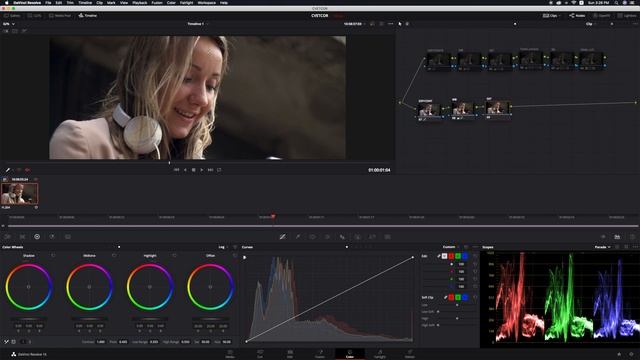
Task: Select the Scopes panel icon
Action: pyautogui.click(x=618, y=237)
